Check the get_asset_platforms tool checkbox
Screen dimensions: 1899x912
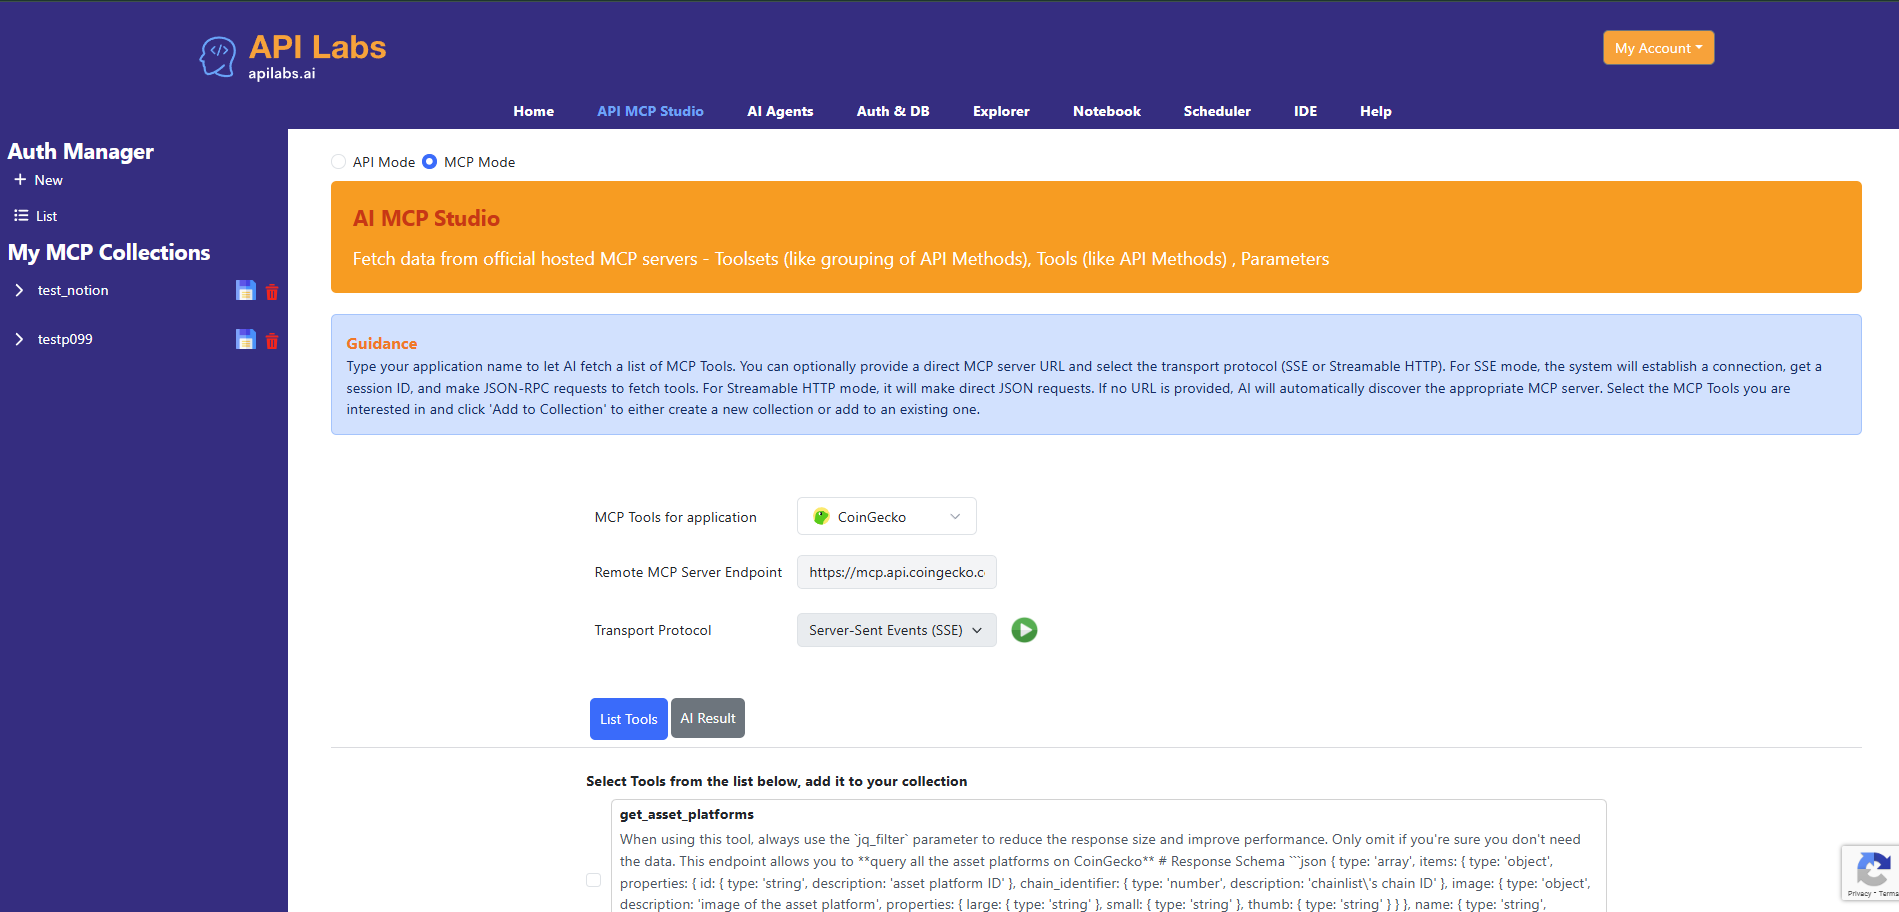[594, 880]
